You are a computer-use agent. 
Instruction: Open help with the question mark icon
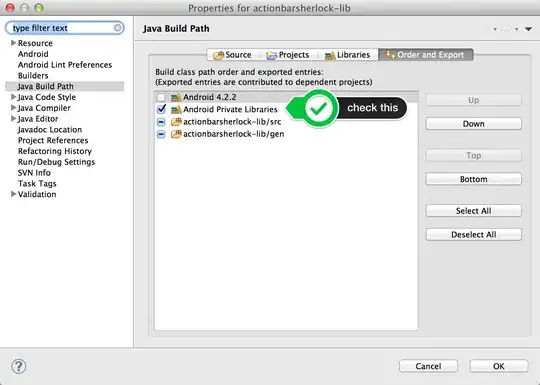pos(19,366)
